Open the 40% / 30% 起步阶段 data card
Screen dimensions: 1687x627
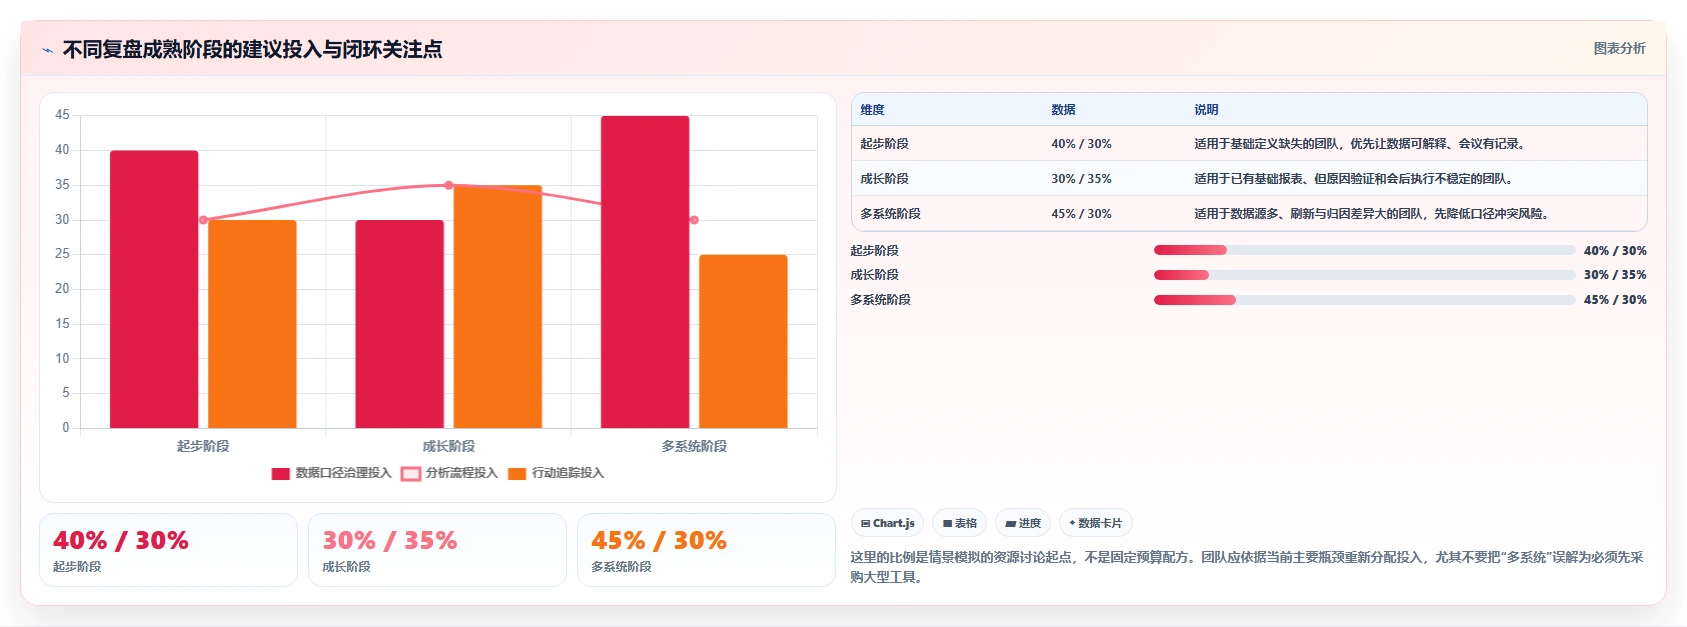(x=168, y=550)
